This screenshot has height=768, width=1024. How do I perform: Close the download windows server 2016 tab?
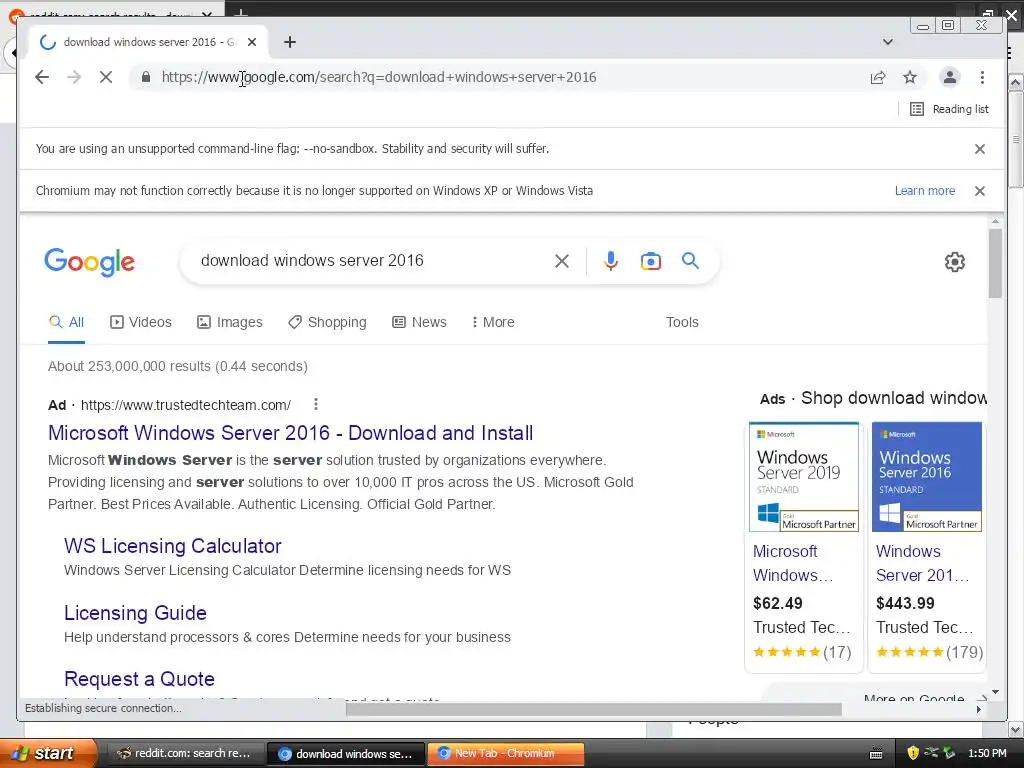(252, 42)
